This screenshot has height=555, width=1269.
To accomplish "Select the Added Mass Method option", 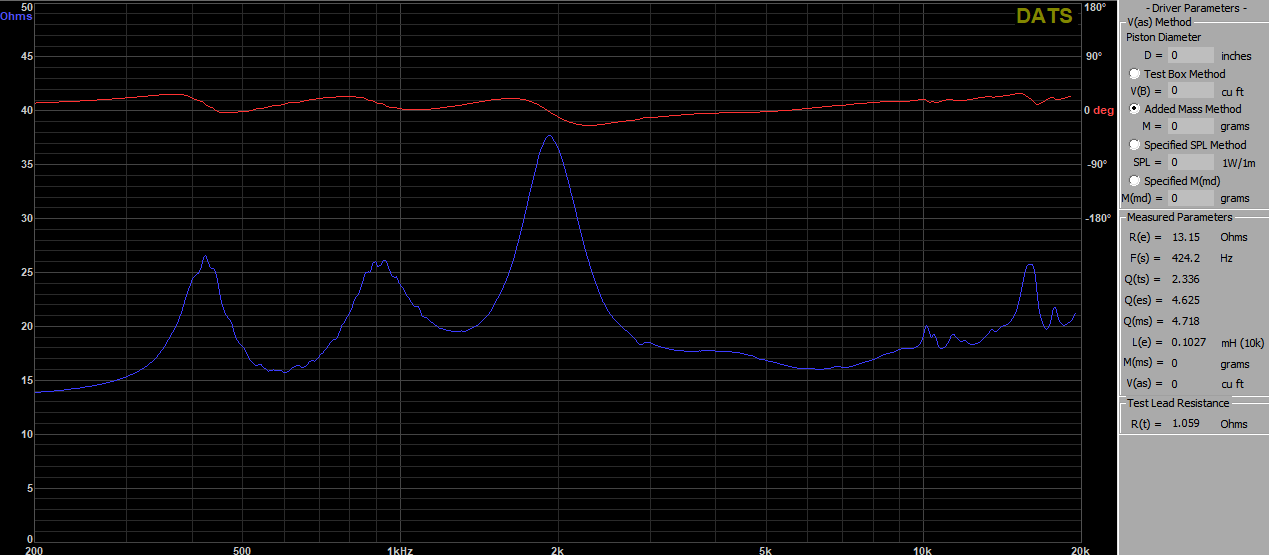I will click(1134, 109).
